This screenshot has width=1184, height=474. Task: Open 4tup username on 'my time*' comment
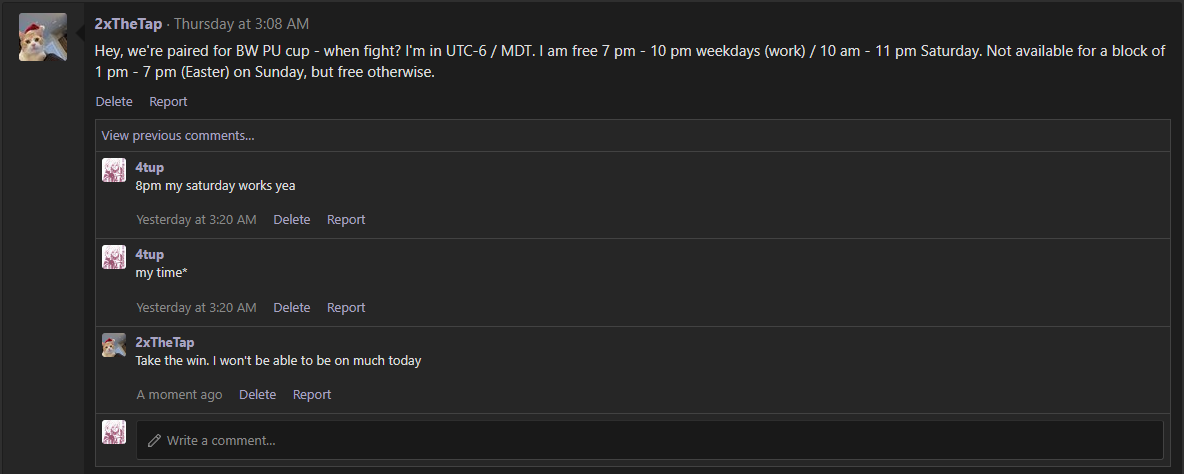pos(149,254)
